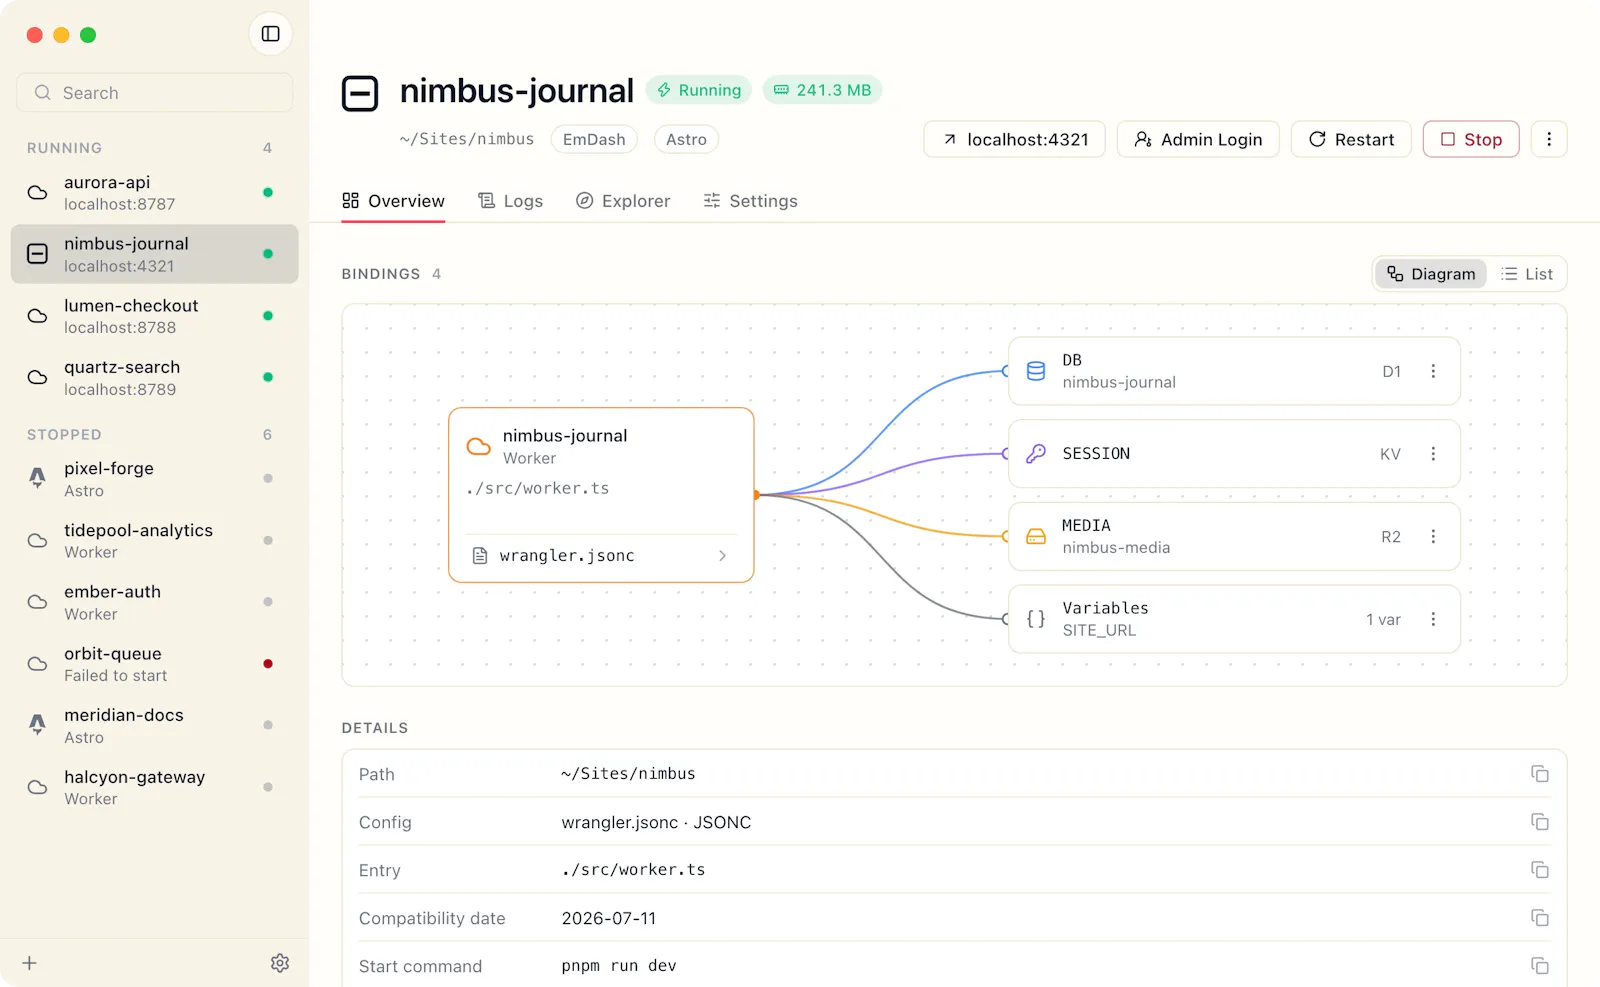This screenshot has height=987, width=1600.
Task: Open the Logs tab
Action: click(x=510, y=201)
